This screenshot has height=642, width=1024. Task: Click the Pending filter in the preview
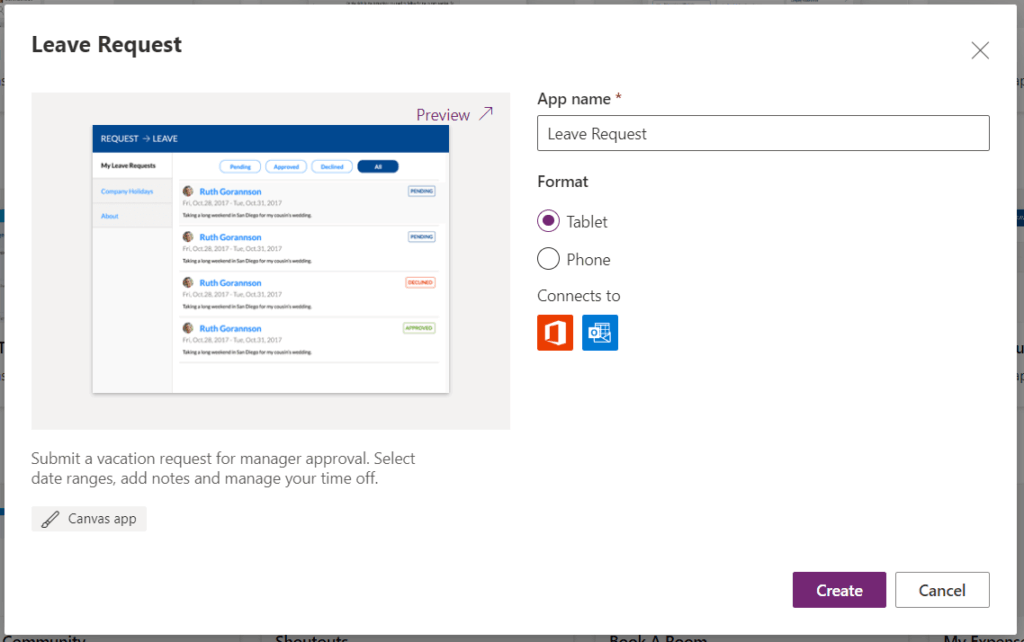tap(240, 167)
